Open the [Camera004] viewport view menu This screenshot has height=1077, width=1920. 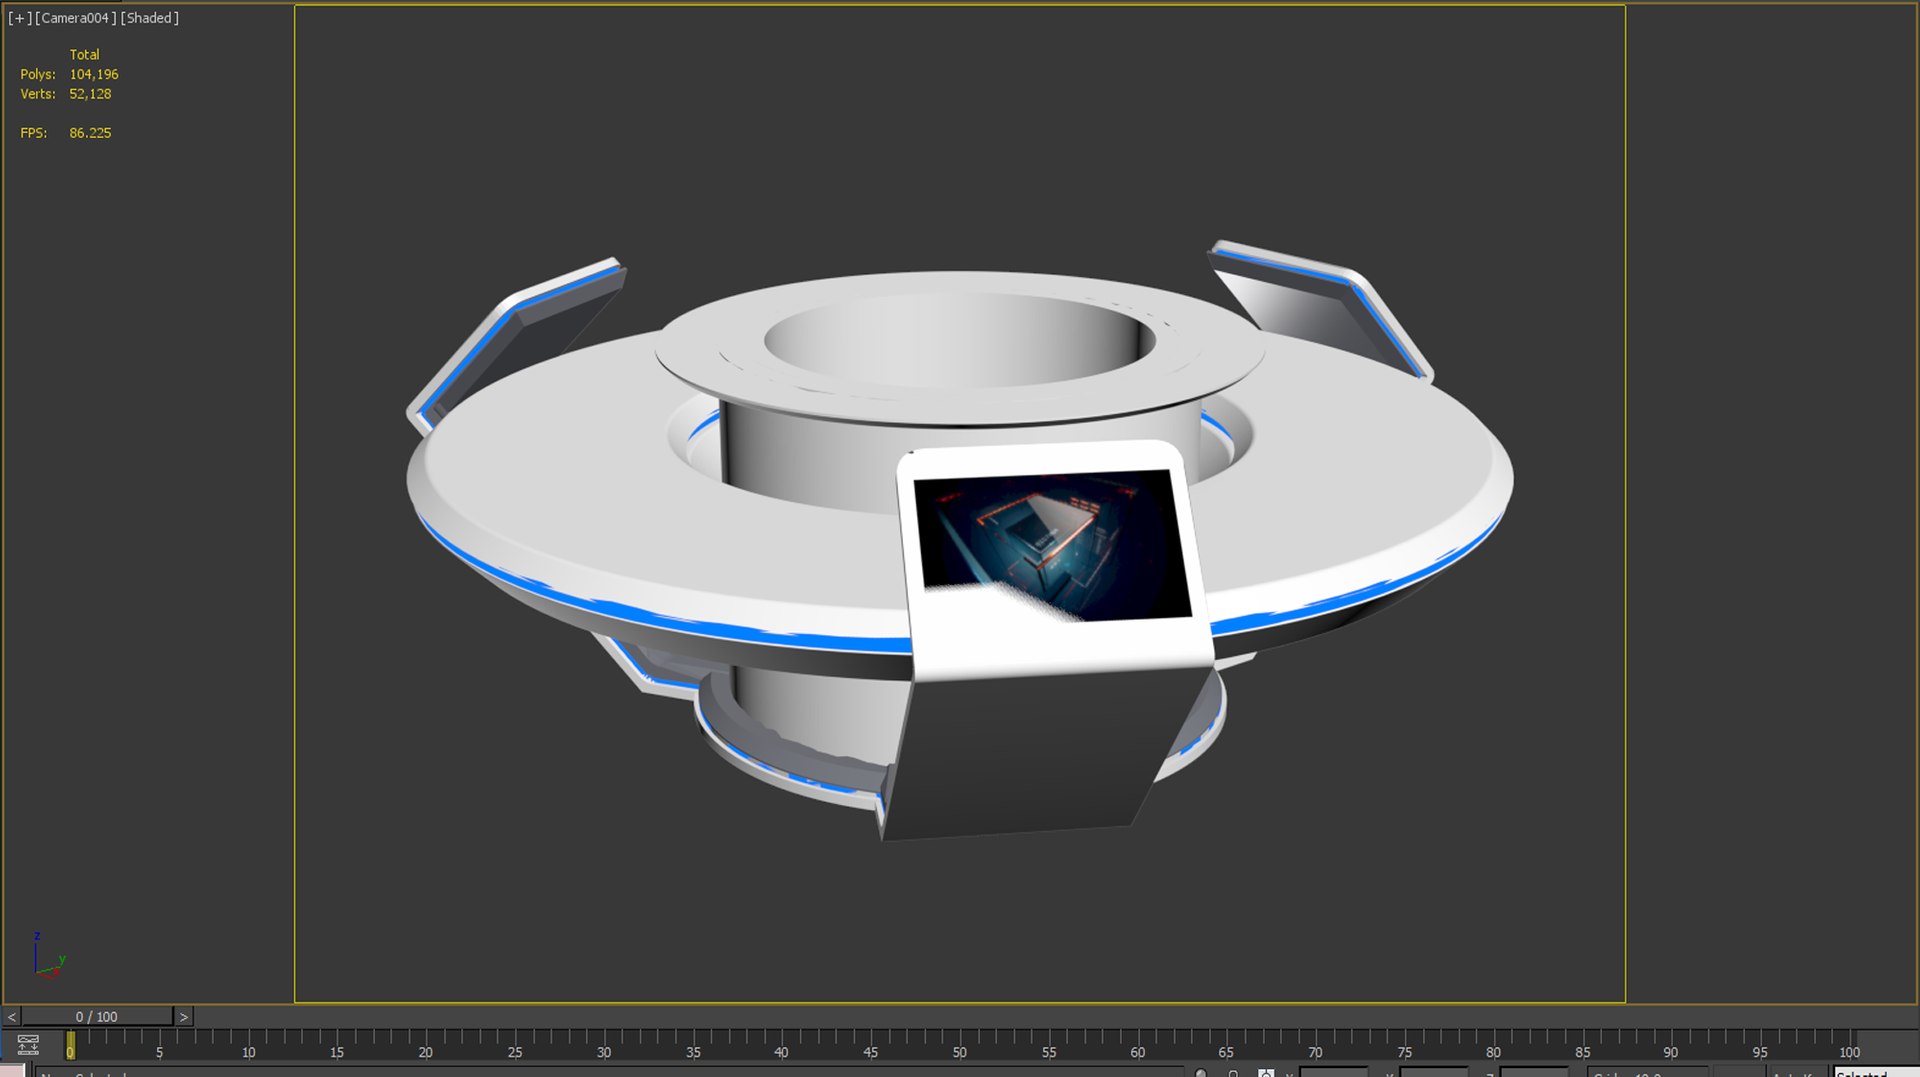(x=76, y=18)
